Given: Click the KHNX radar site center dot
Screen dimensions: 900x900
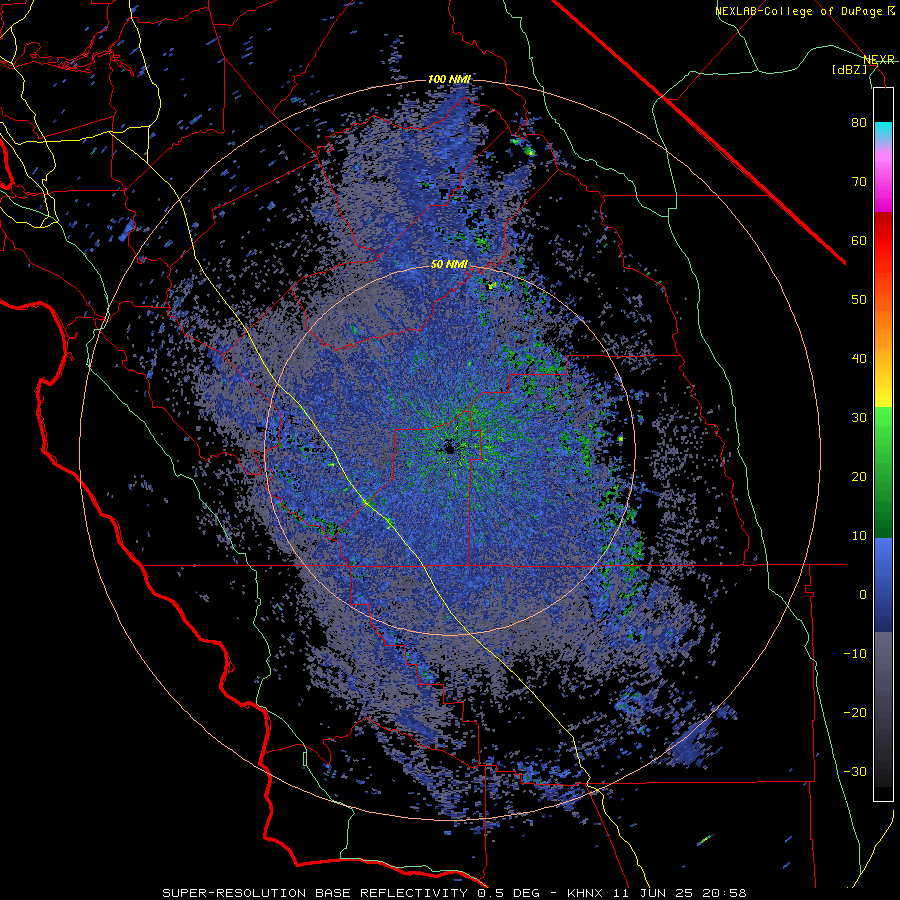Looking at the screenshot, I should click(x=449, y=448).
